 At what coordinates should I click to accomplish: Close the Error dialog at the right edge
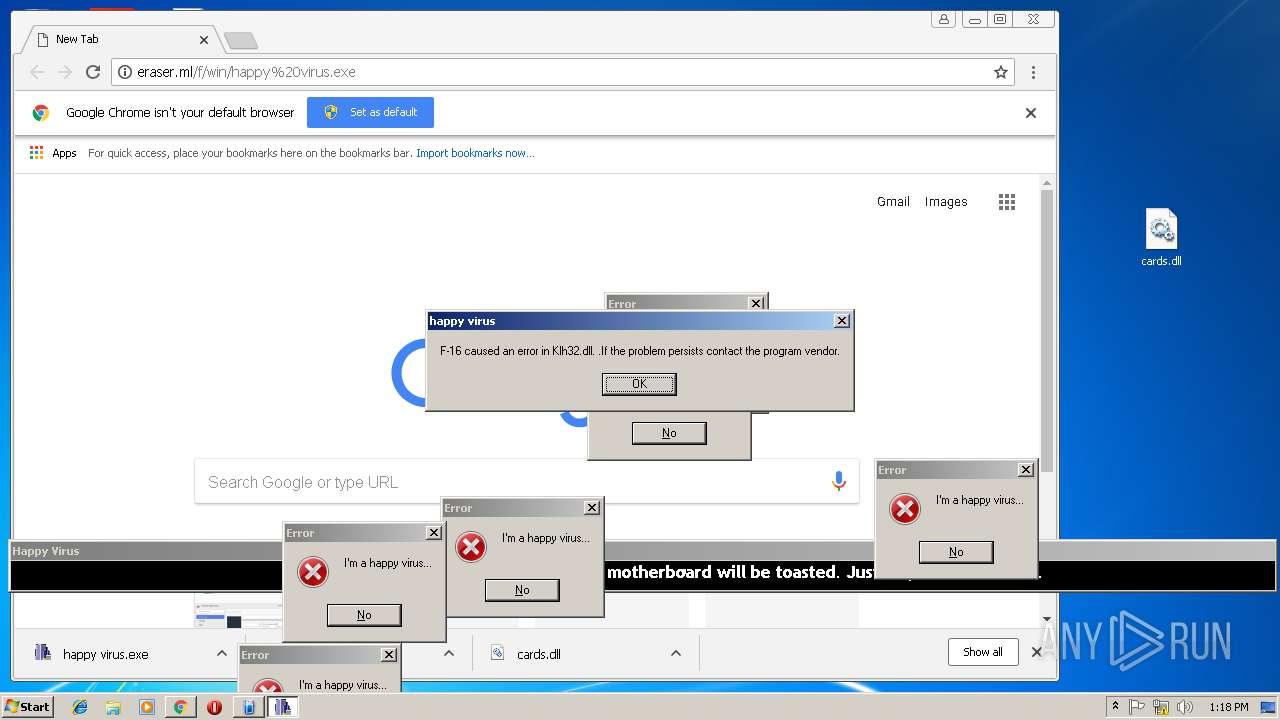point(1026,470)
